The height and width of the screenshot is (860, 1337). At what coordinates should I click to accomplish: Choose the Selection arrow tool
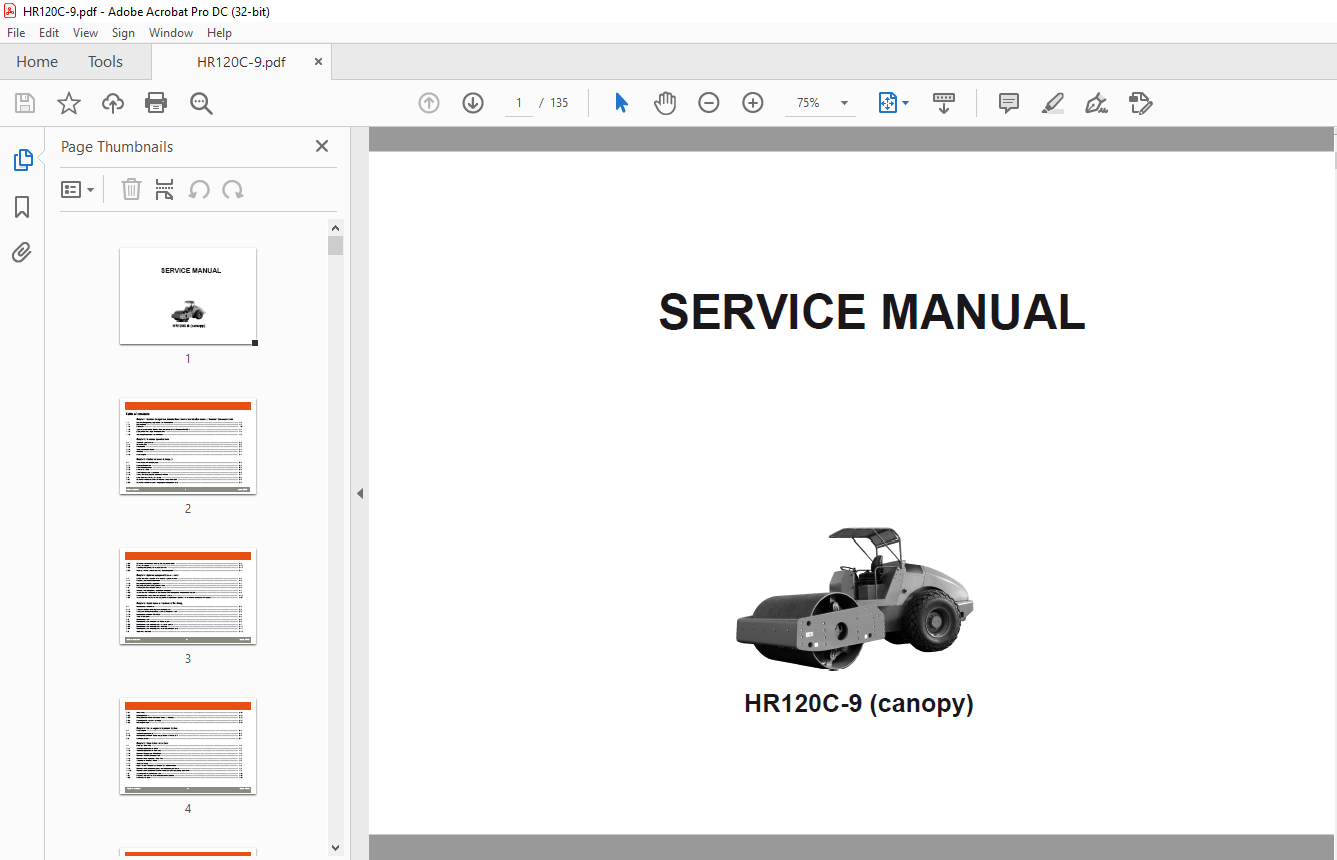621,103
